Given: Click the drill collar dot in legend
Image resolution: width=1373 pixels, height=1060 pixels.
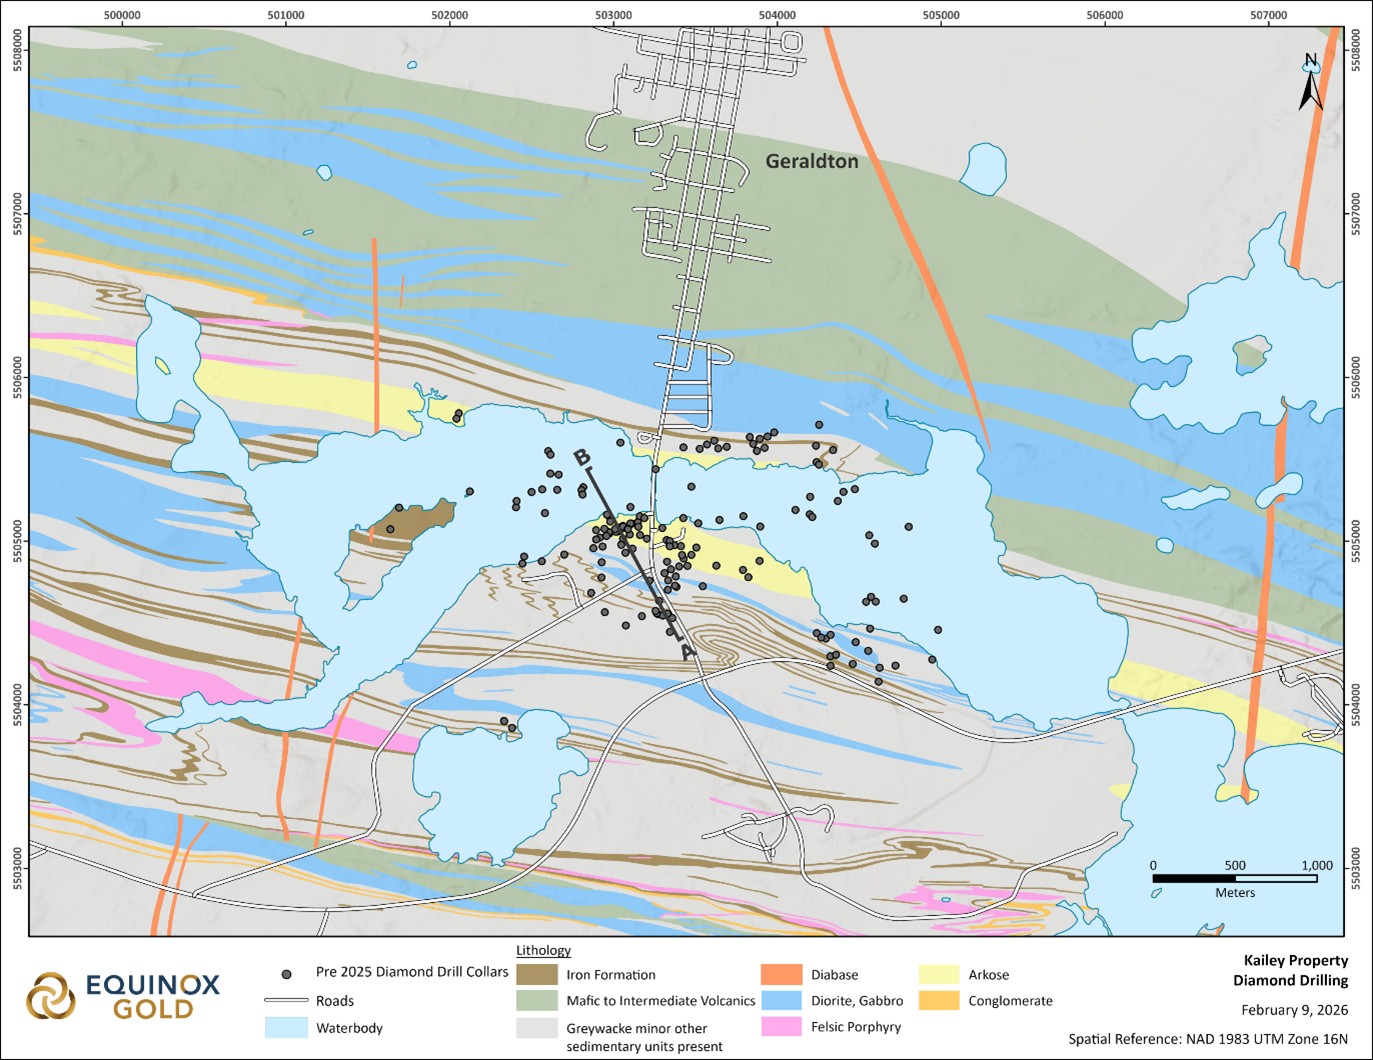Looking at the screenshot, I should click(287, 973).
